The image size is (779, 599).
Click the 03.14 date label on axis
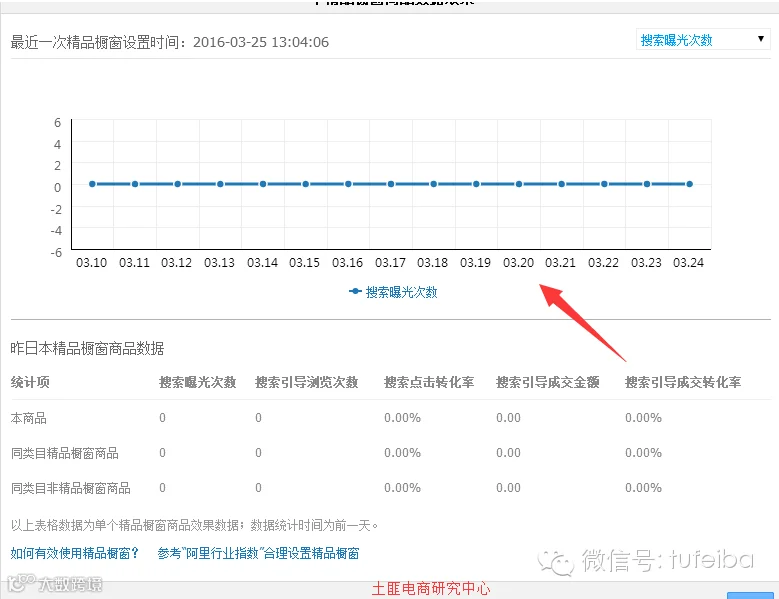[262, 262]
